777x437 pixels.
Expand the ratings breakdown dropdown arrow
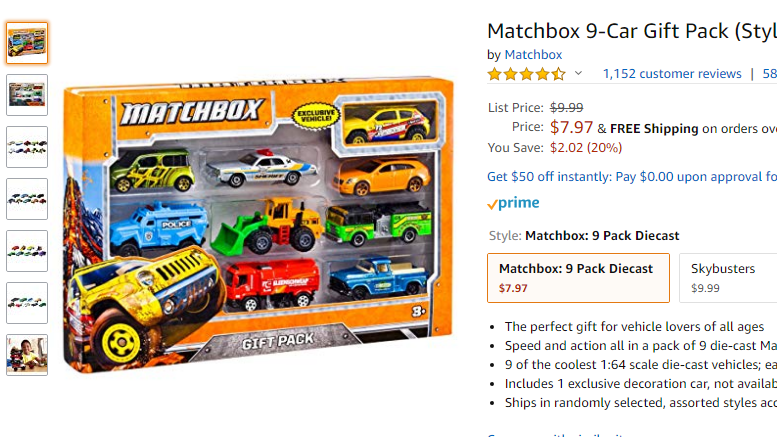tap(578, 73)
